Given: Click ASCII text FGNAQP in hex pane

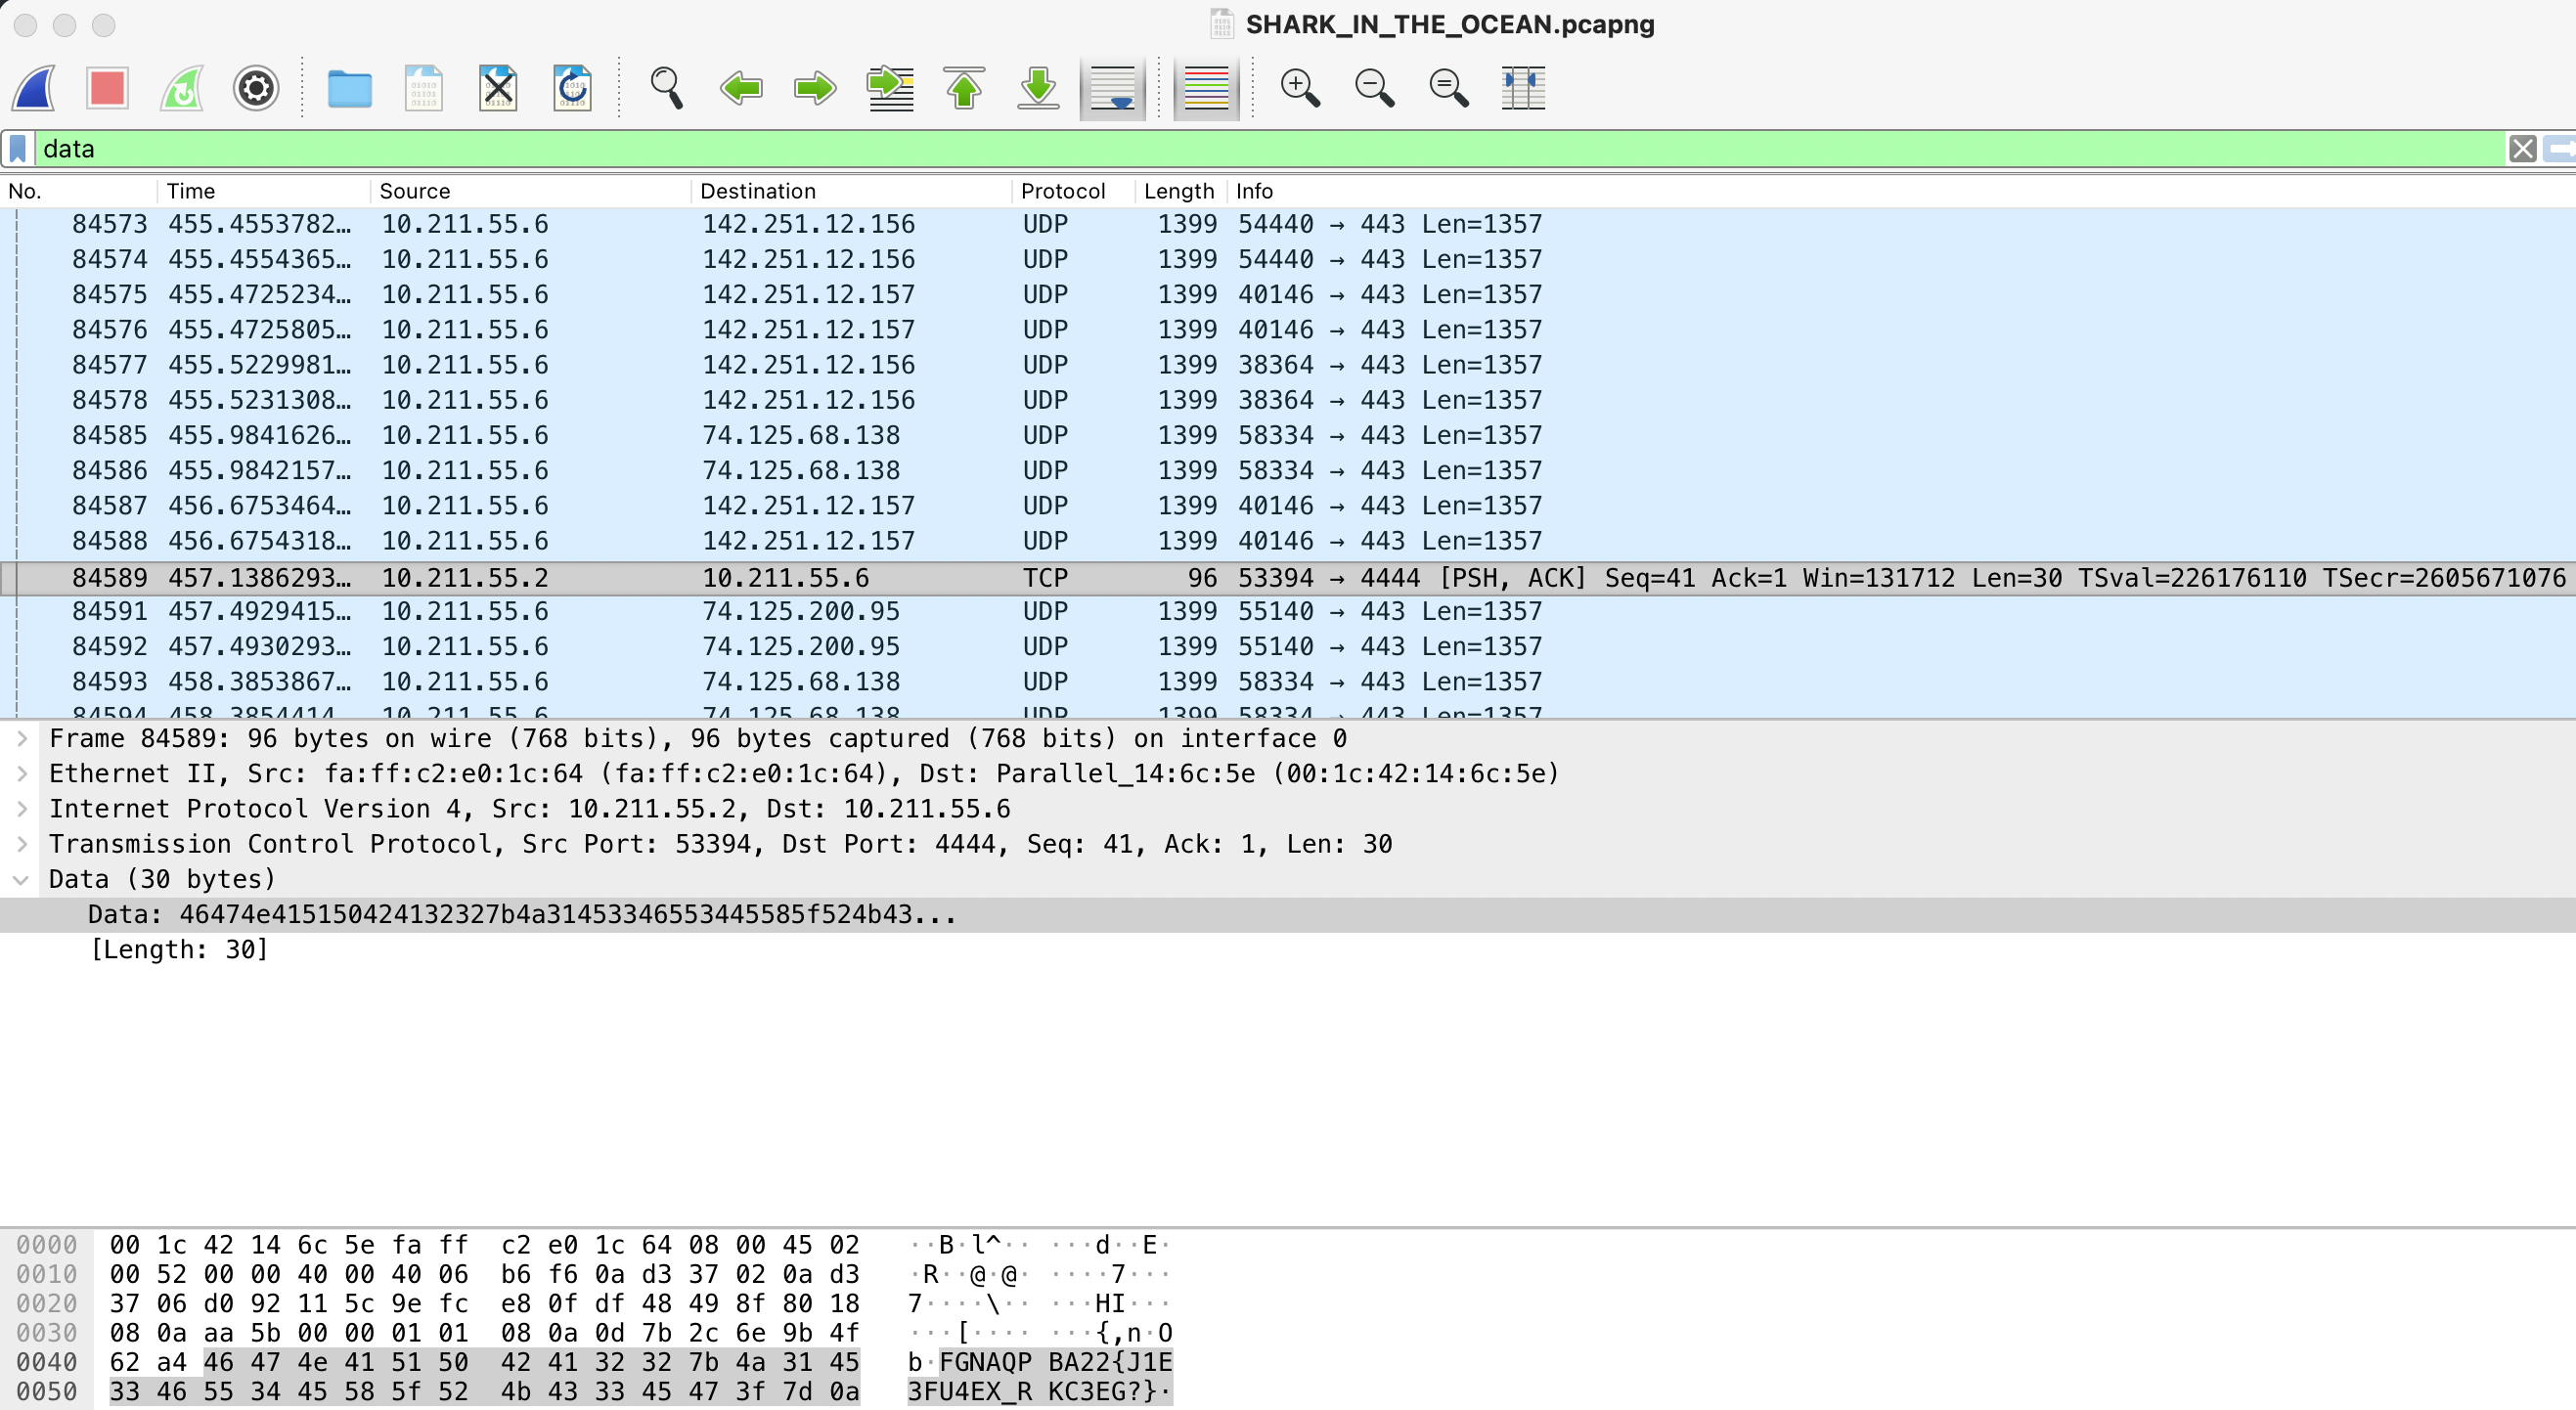Looking at the screenshot, I should [985, 1362].
